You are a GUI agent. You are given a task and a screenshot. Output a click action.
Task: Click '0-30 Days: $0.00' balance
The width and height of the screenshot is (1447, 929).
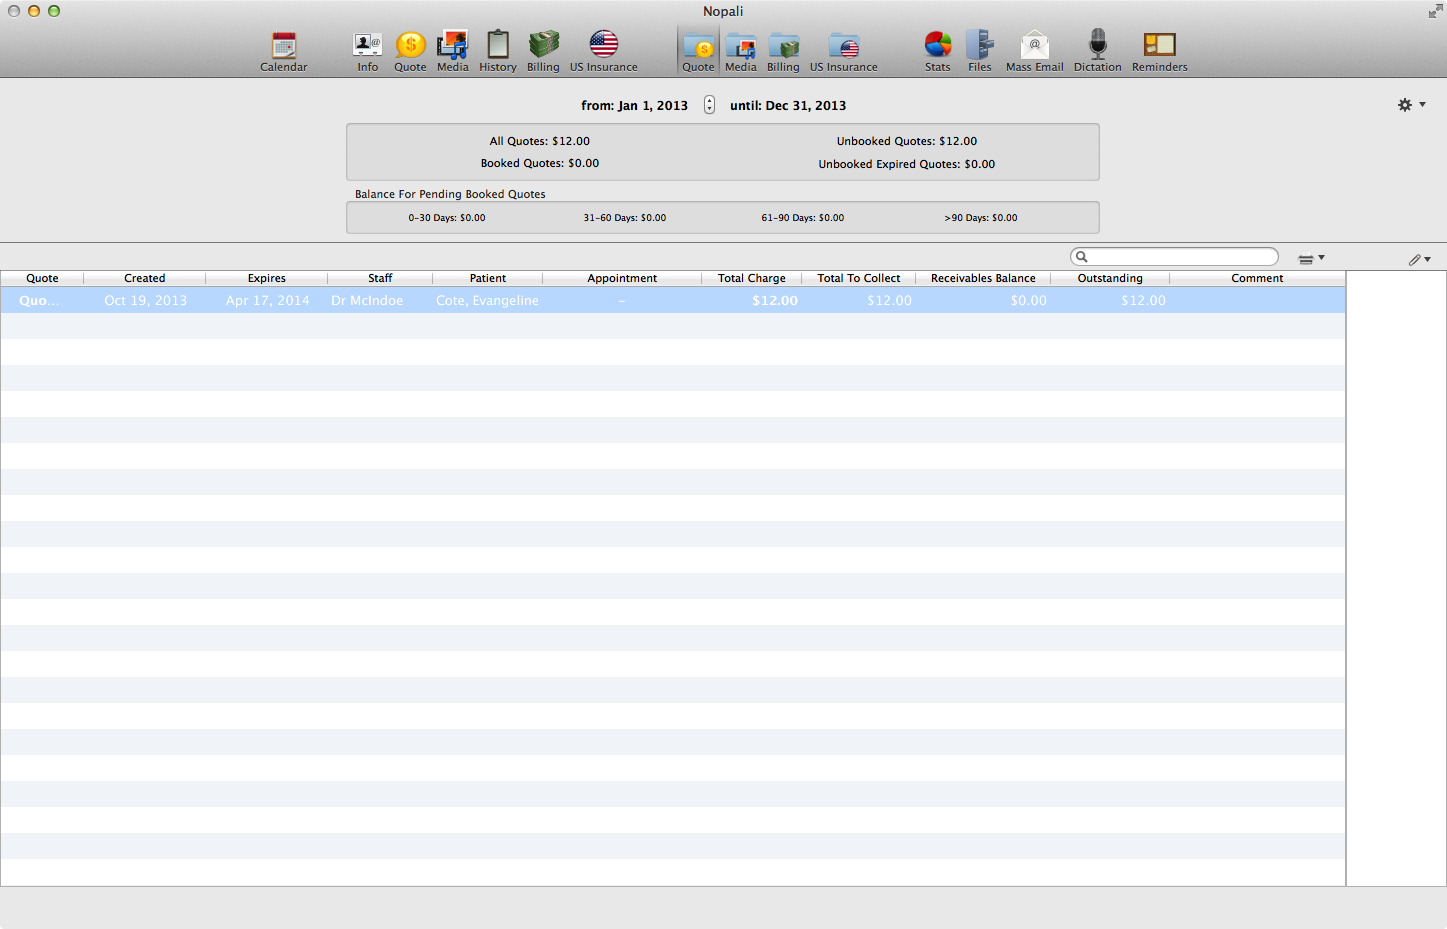point(447,217)
